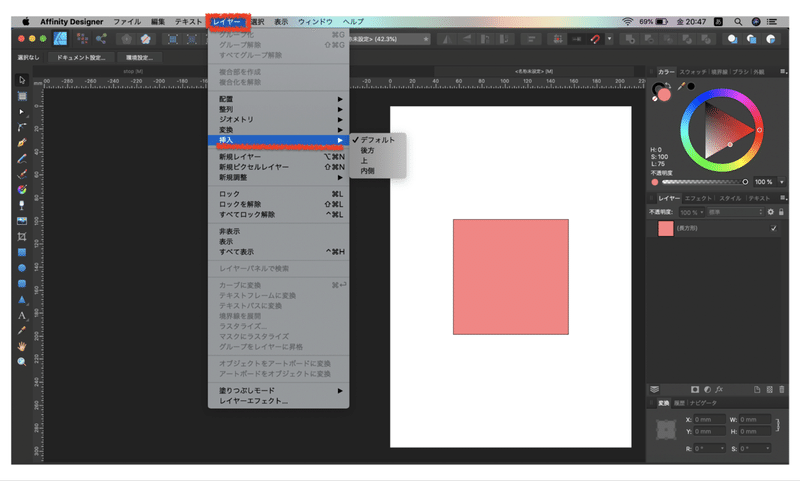Open the shear S dropdown
Viewport: 800px width, 481px height.
767,448
